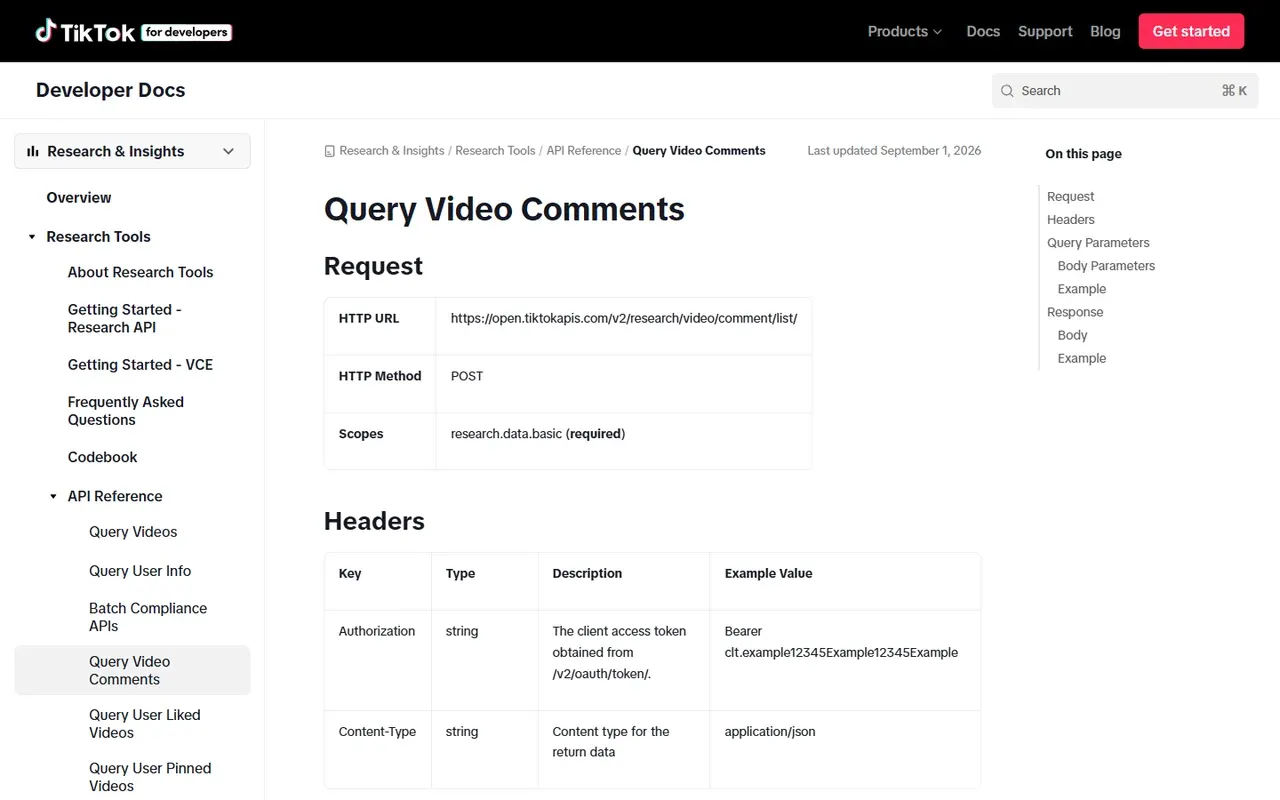Jump to Response section link
This screenshot has width=1280, height=800.
click(1075, 312)
